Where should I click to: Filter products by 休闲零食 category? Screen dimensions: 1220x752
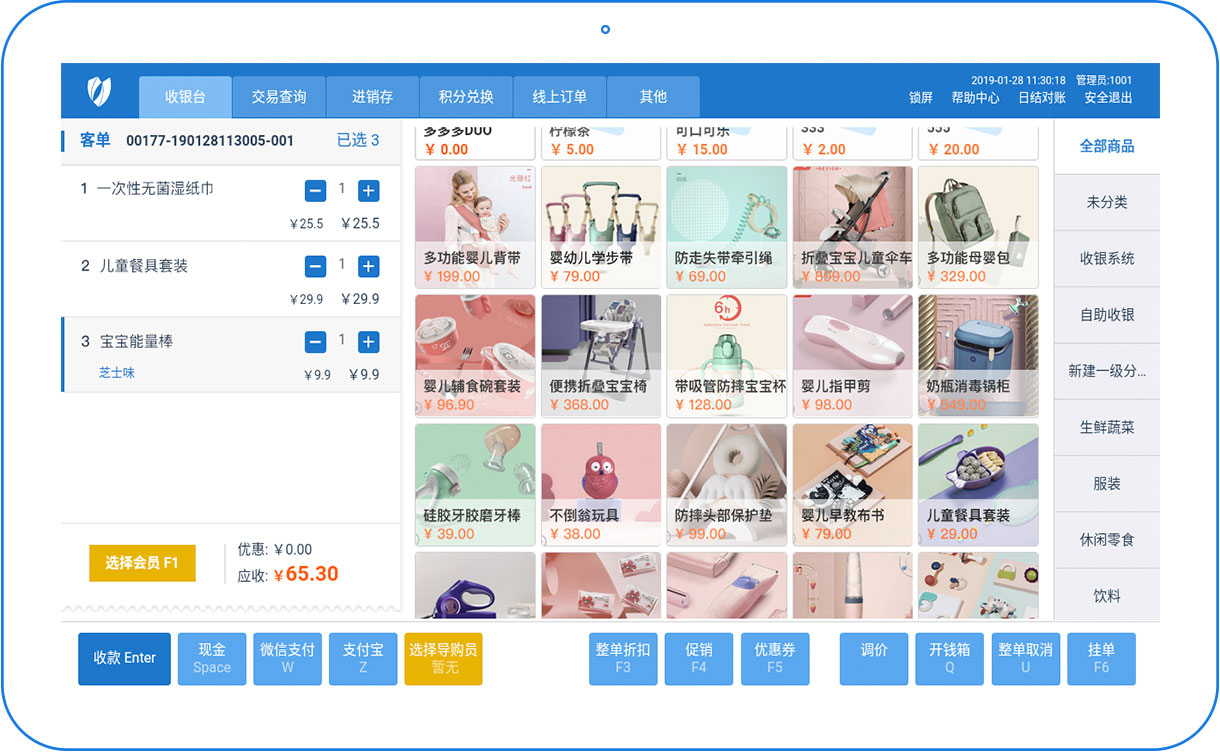click(x=1106, y=540)
